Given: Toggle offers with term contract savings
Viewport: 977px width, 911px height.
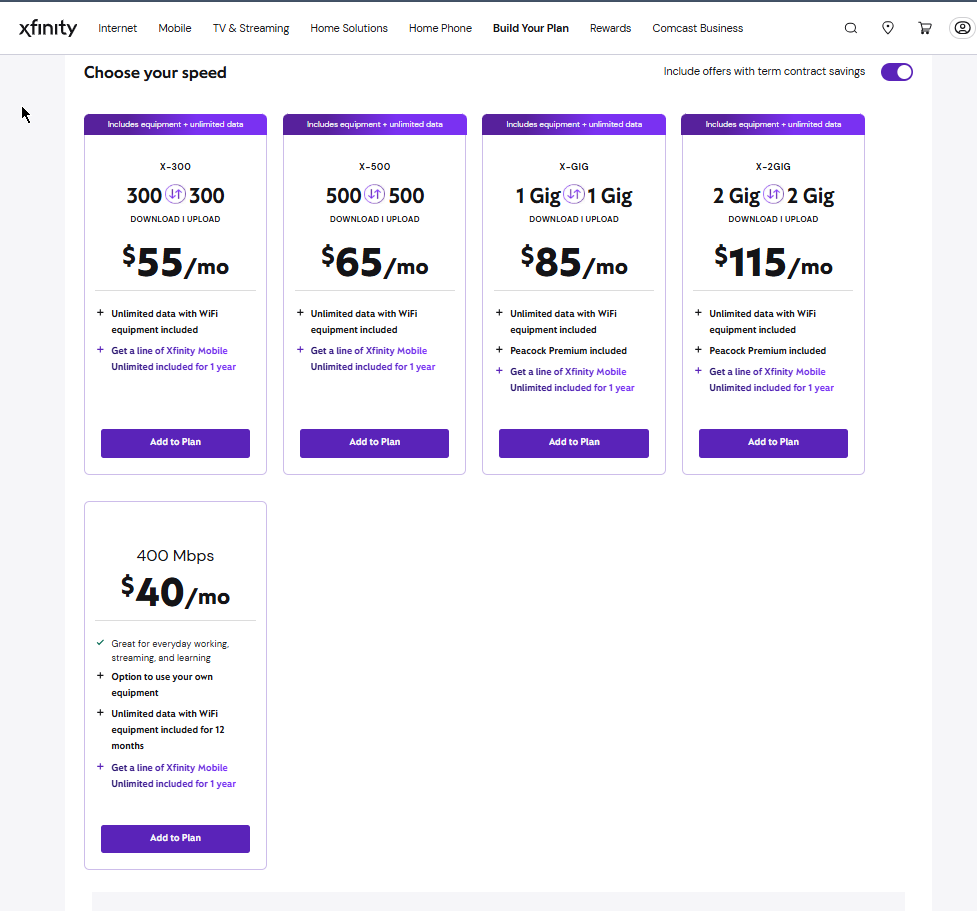Looking at the screenshot, I should point(897,72).
